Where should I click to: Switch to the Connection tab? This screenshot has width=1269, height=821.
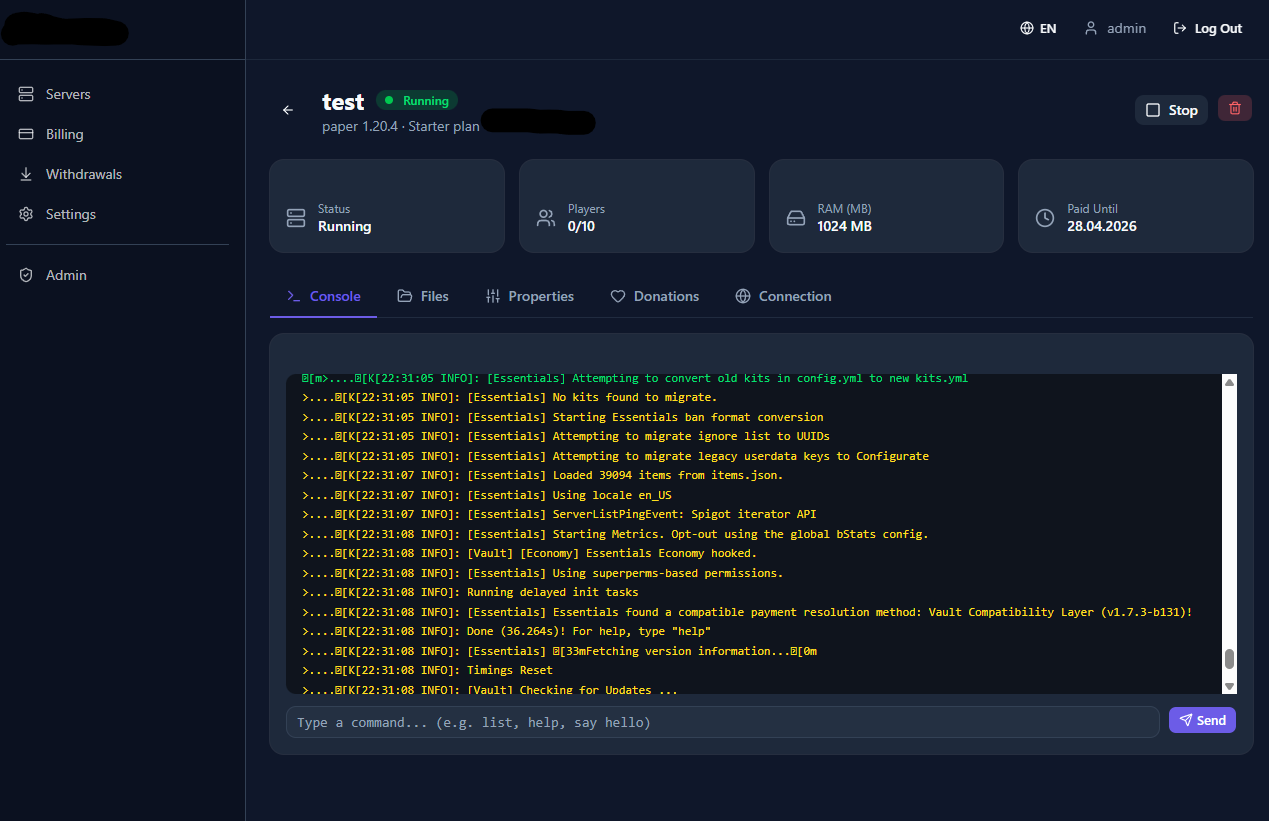783,296
